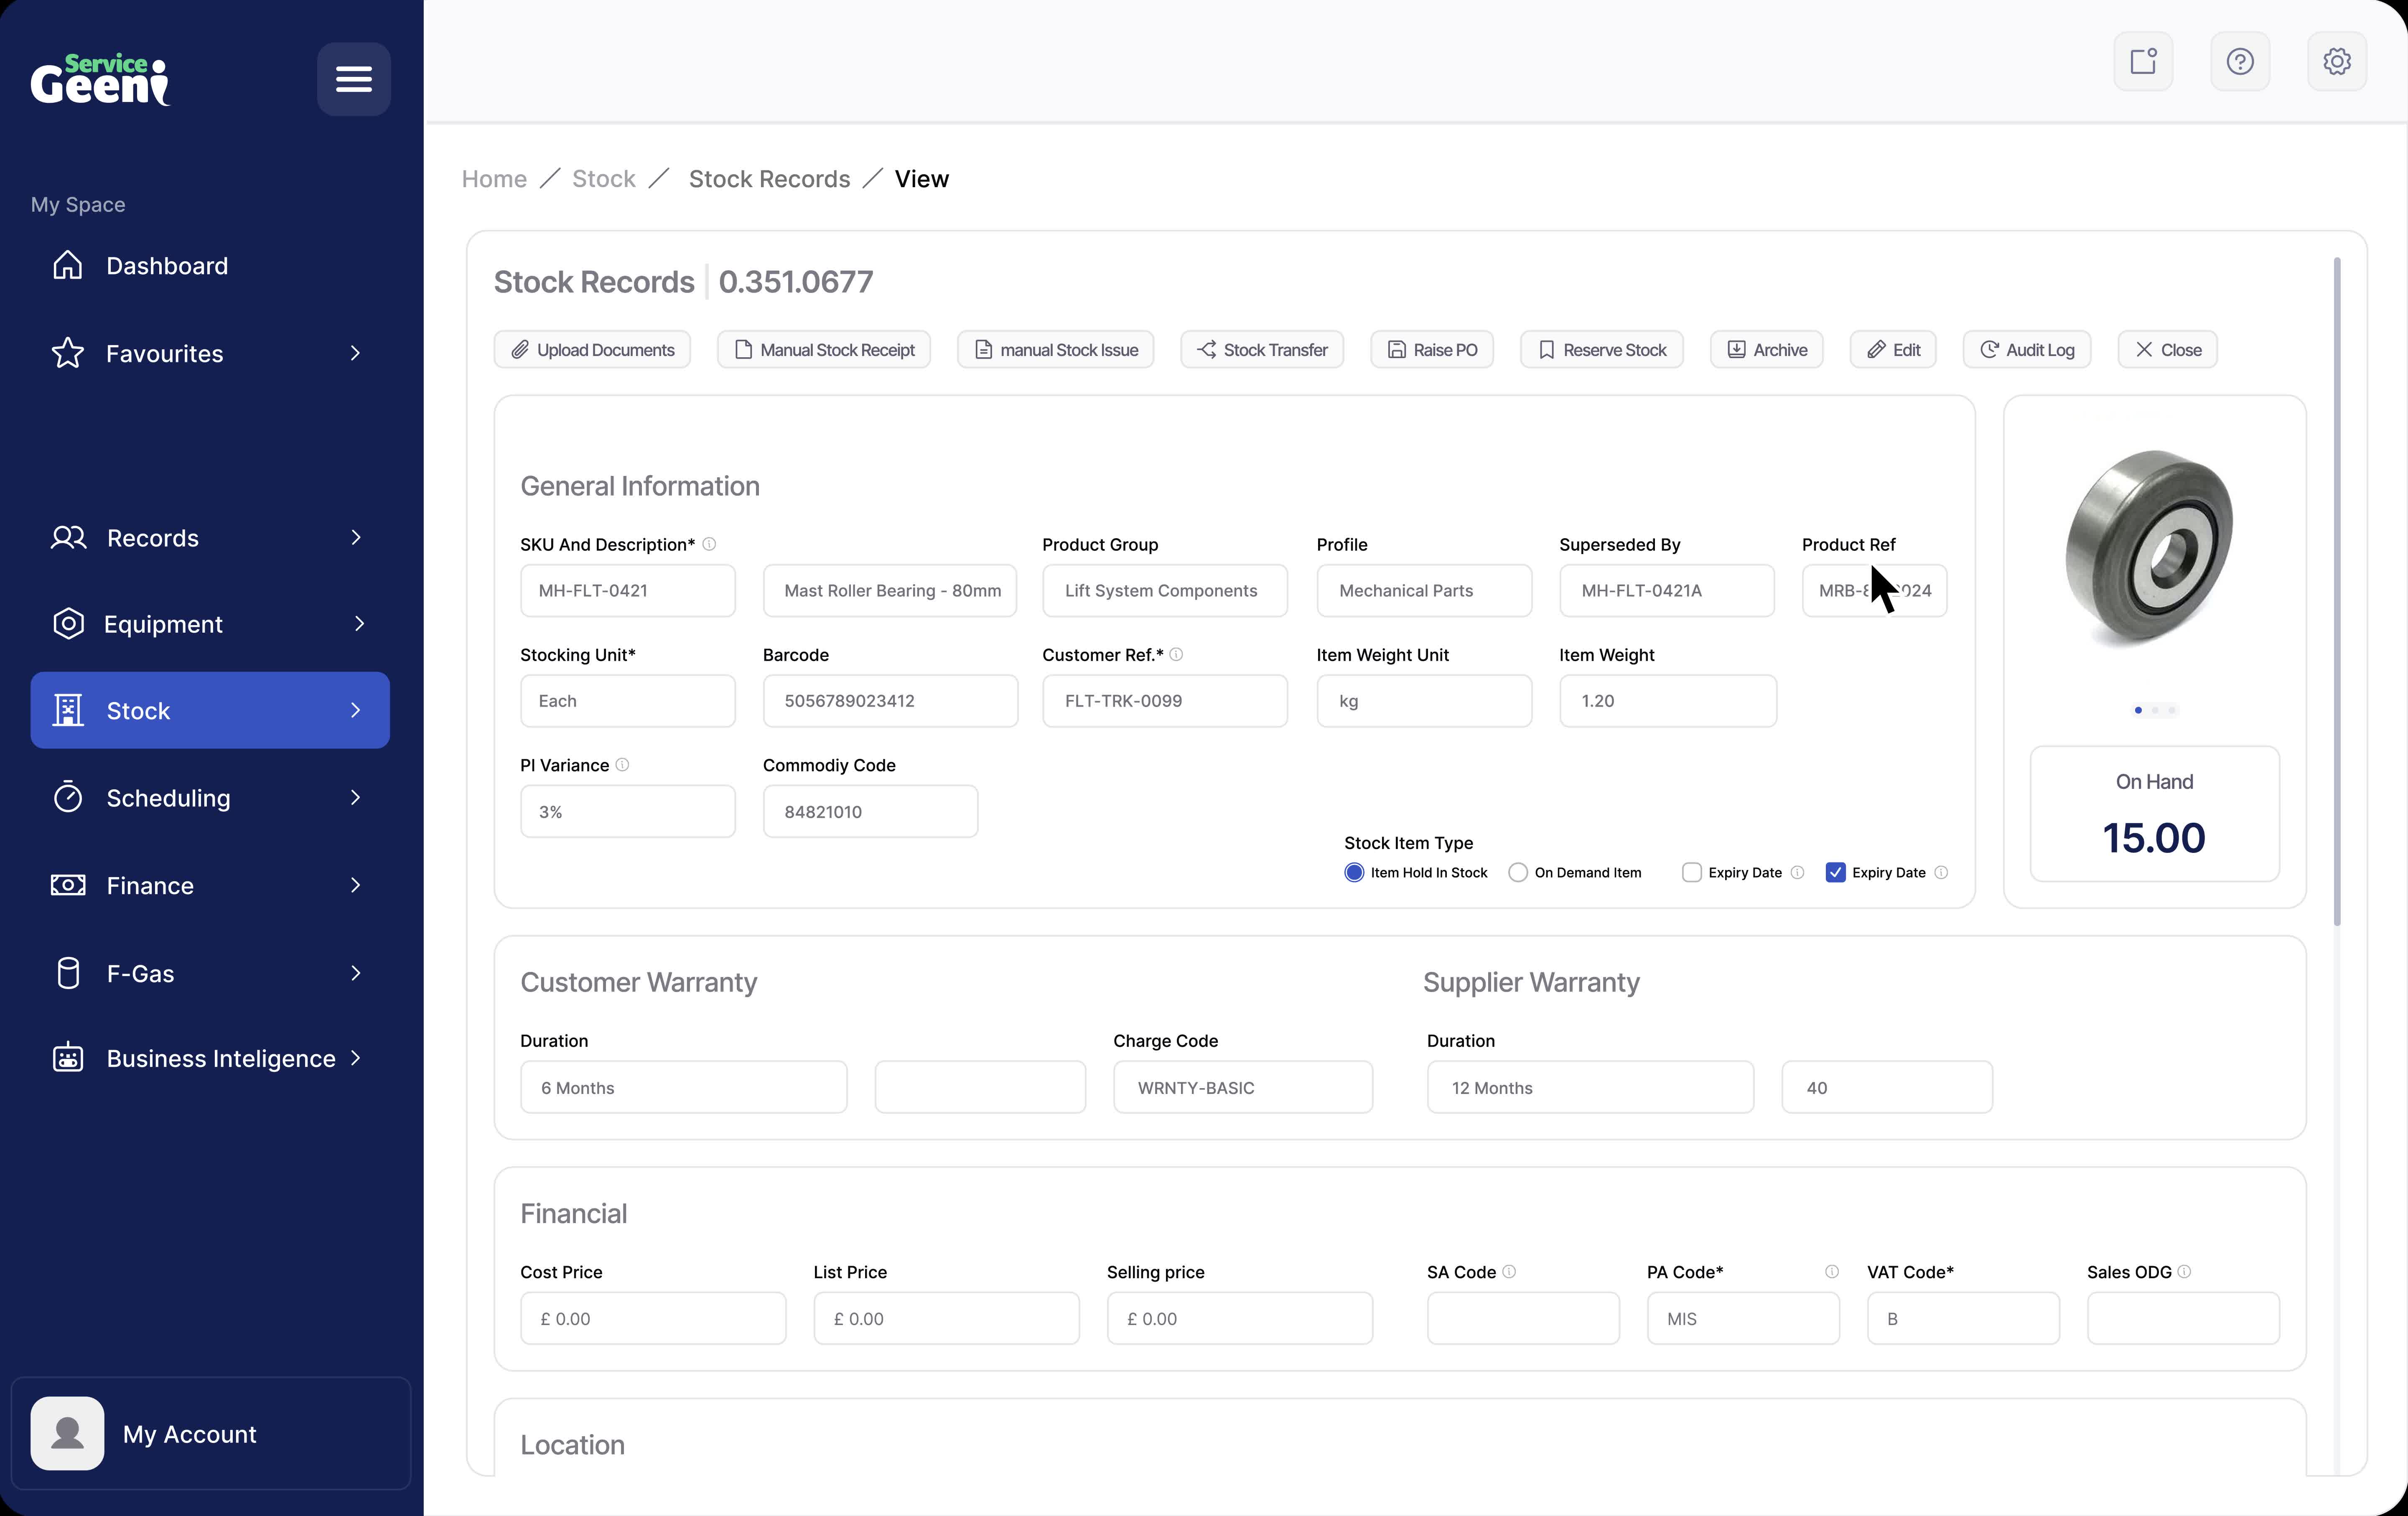
Task: Click Stock Transfer button
Action: coord(1262,350)
